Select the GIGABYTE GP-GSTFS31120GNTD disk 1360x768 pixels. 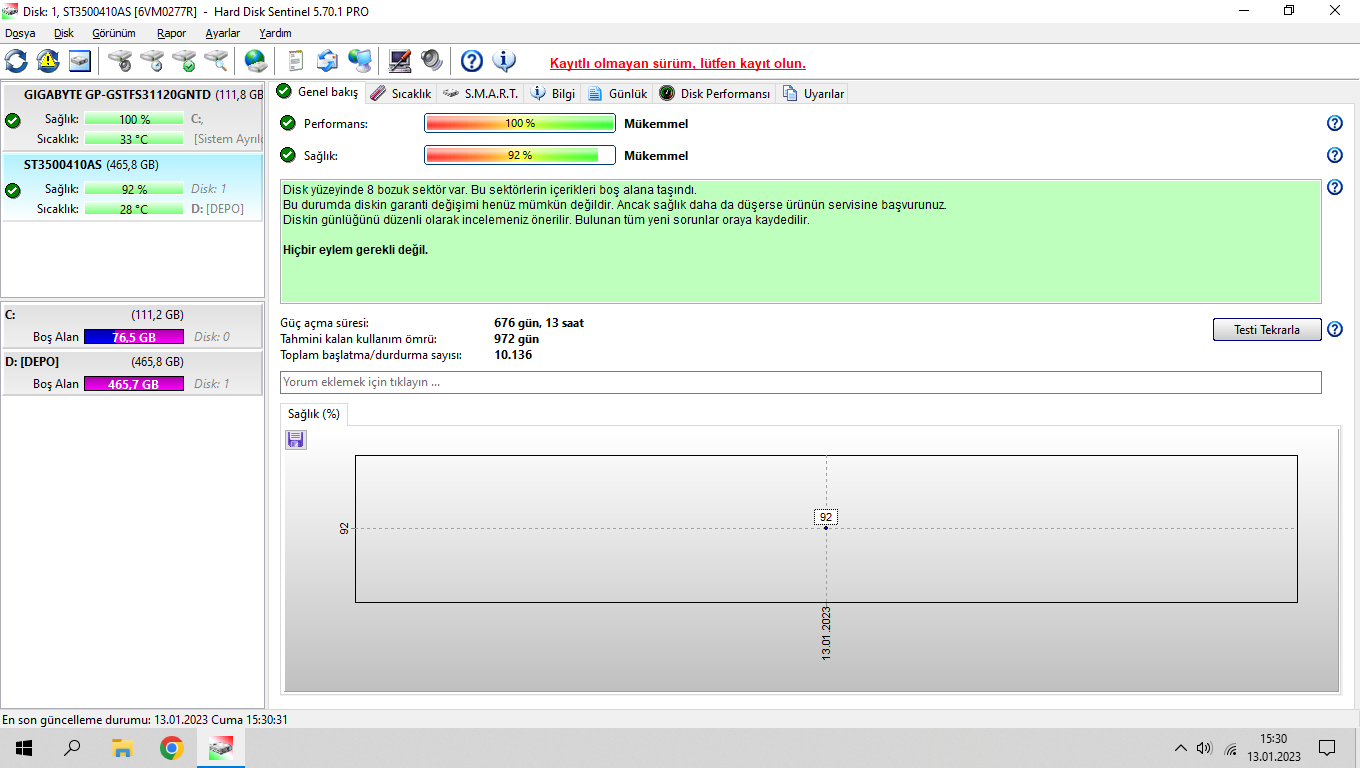point(133,117)
